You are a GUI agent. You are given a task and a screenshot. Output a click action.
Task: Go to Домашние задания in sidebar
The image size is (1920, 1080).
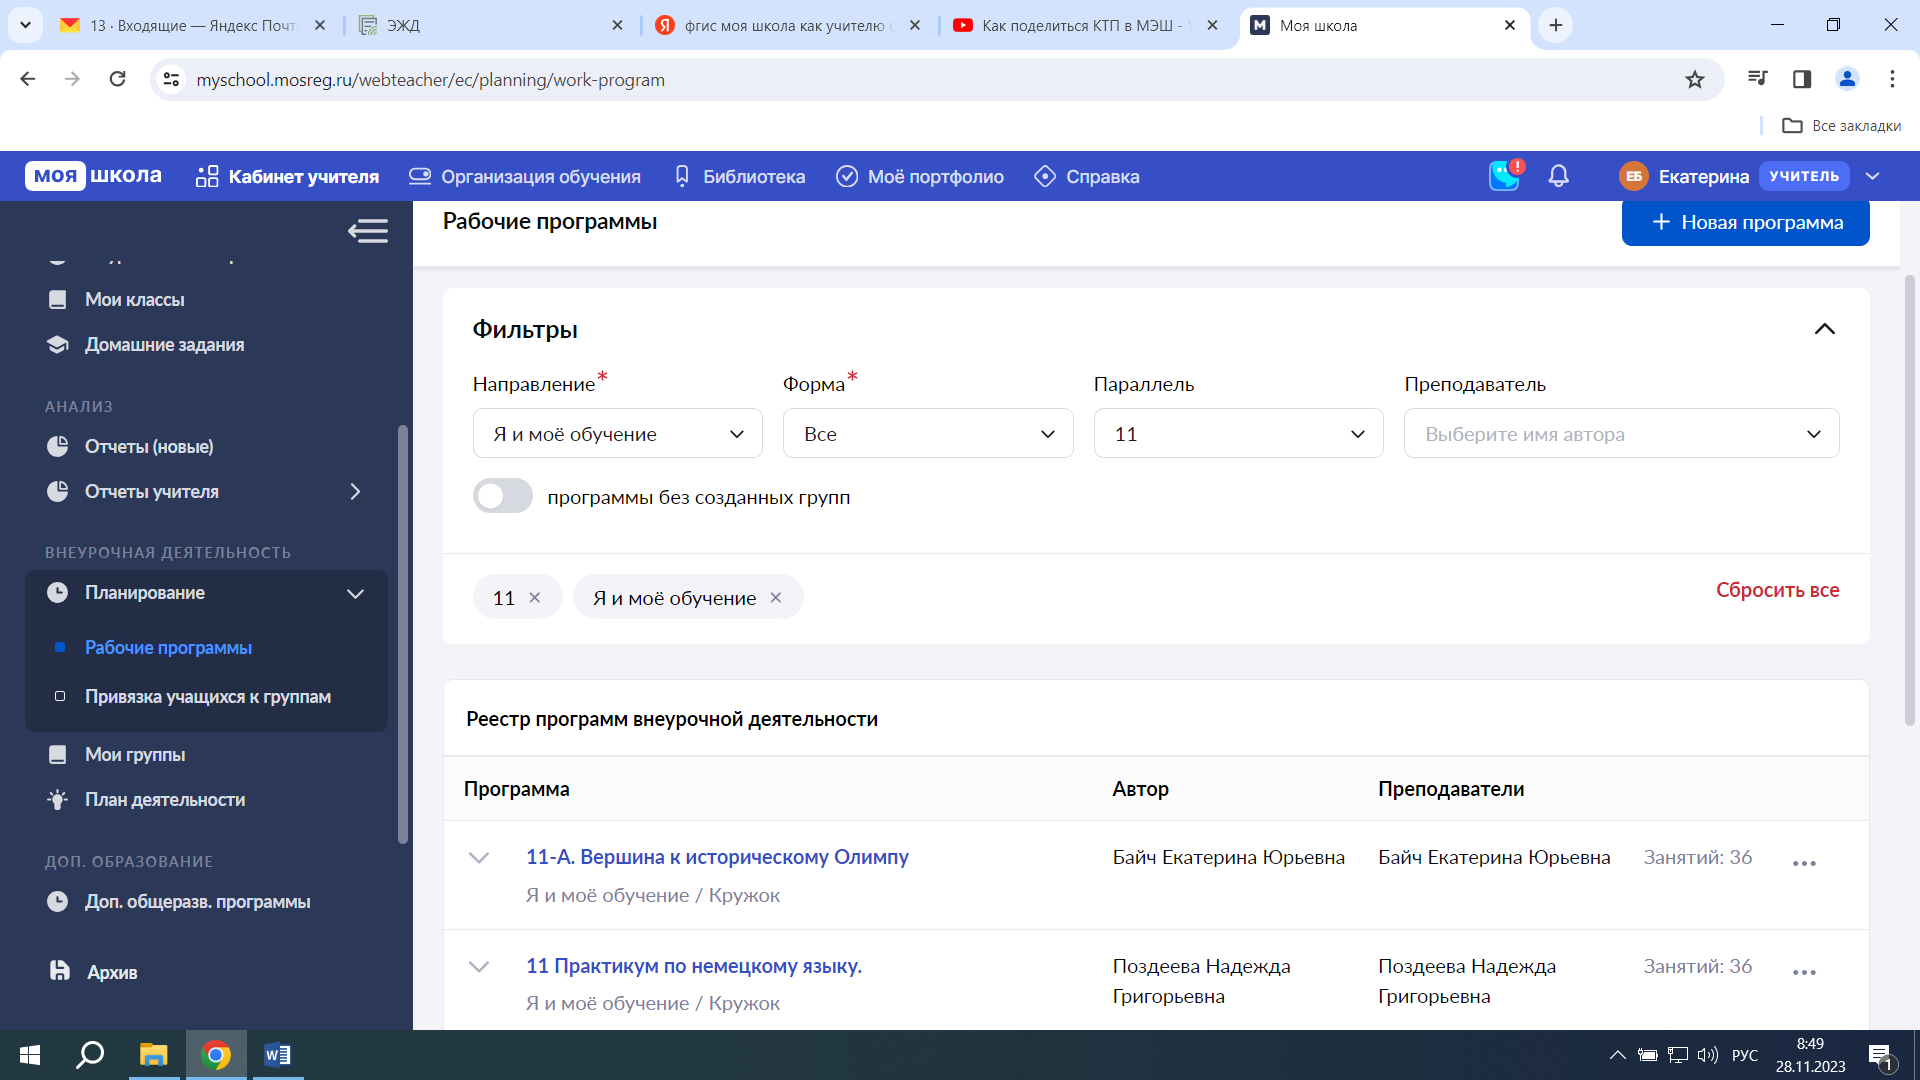pyautogui.click(x=164, y=344)
